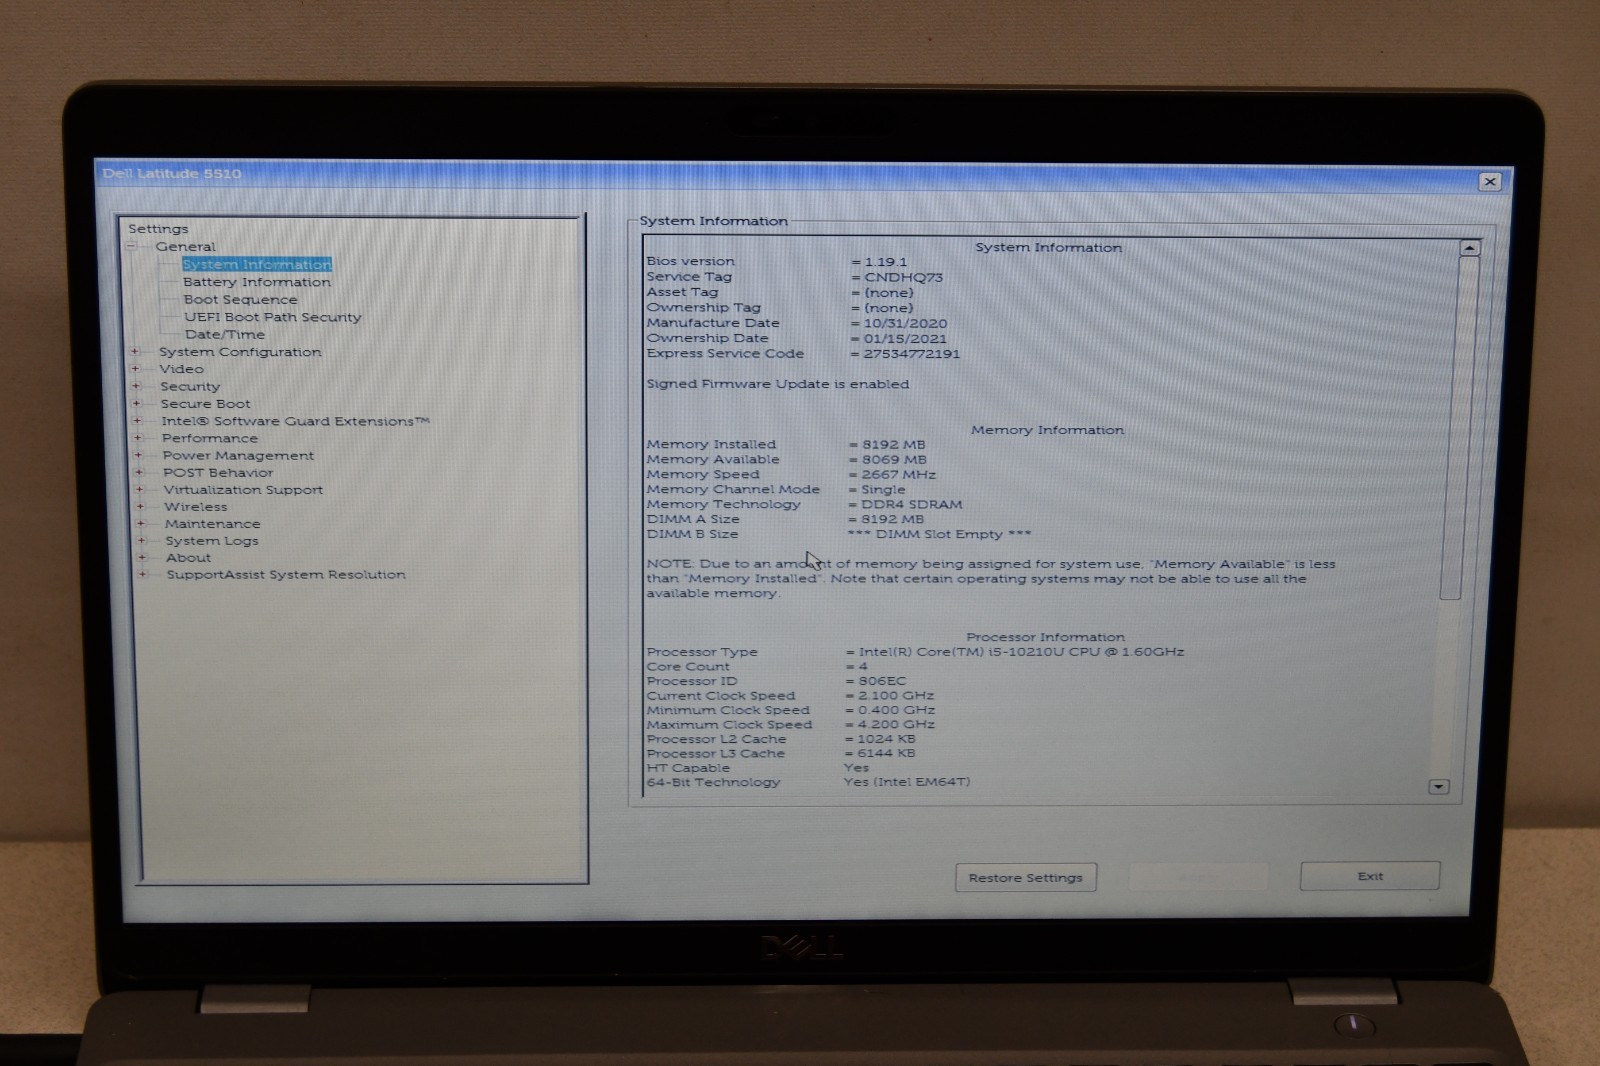The height and width of the screenshot is (1066, 1600).
Task: Select the Secure Boot label
Action: click(205, 404)
